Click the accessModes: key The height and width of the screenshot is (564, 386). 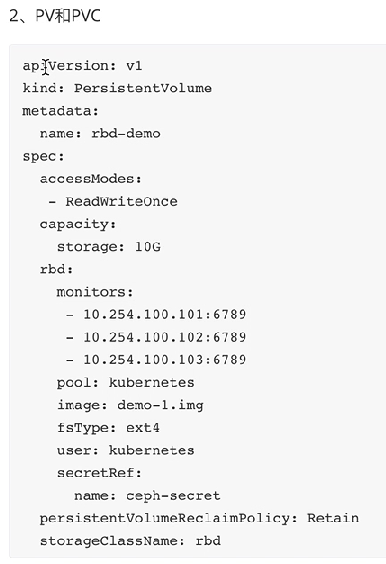[91, 179]
